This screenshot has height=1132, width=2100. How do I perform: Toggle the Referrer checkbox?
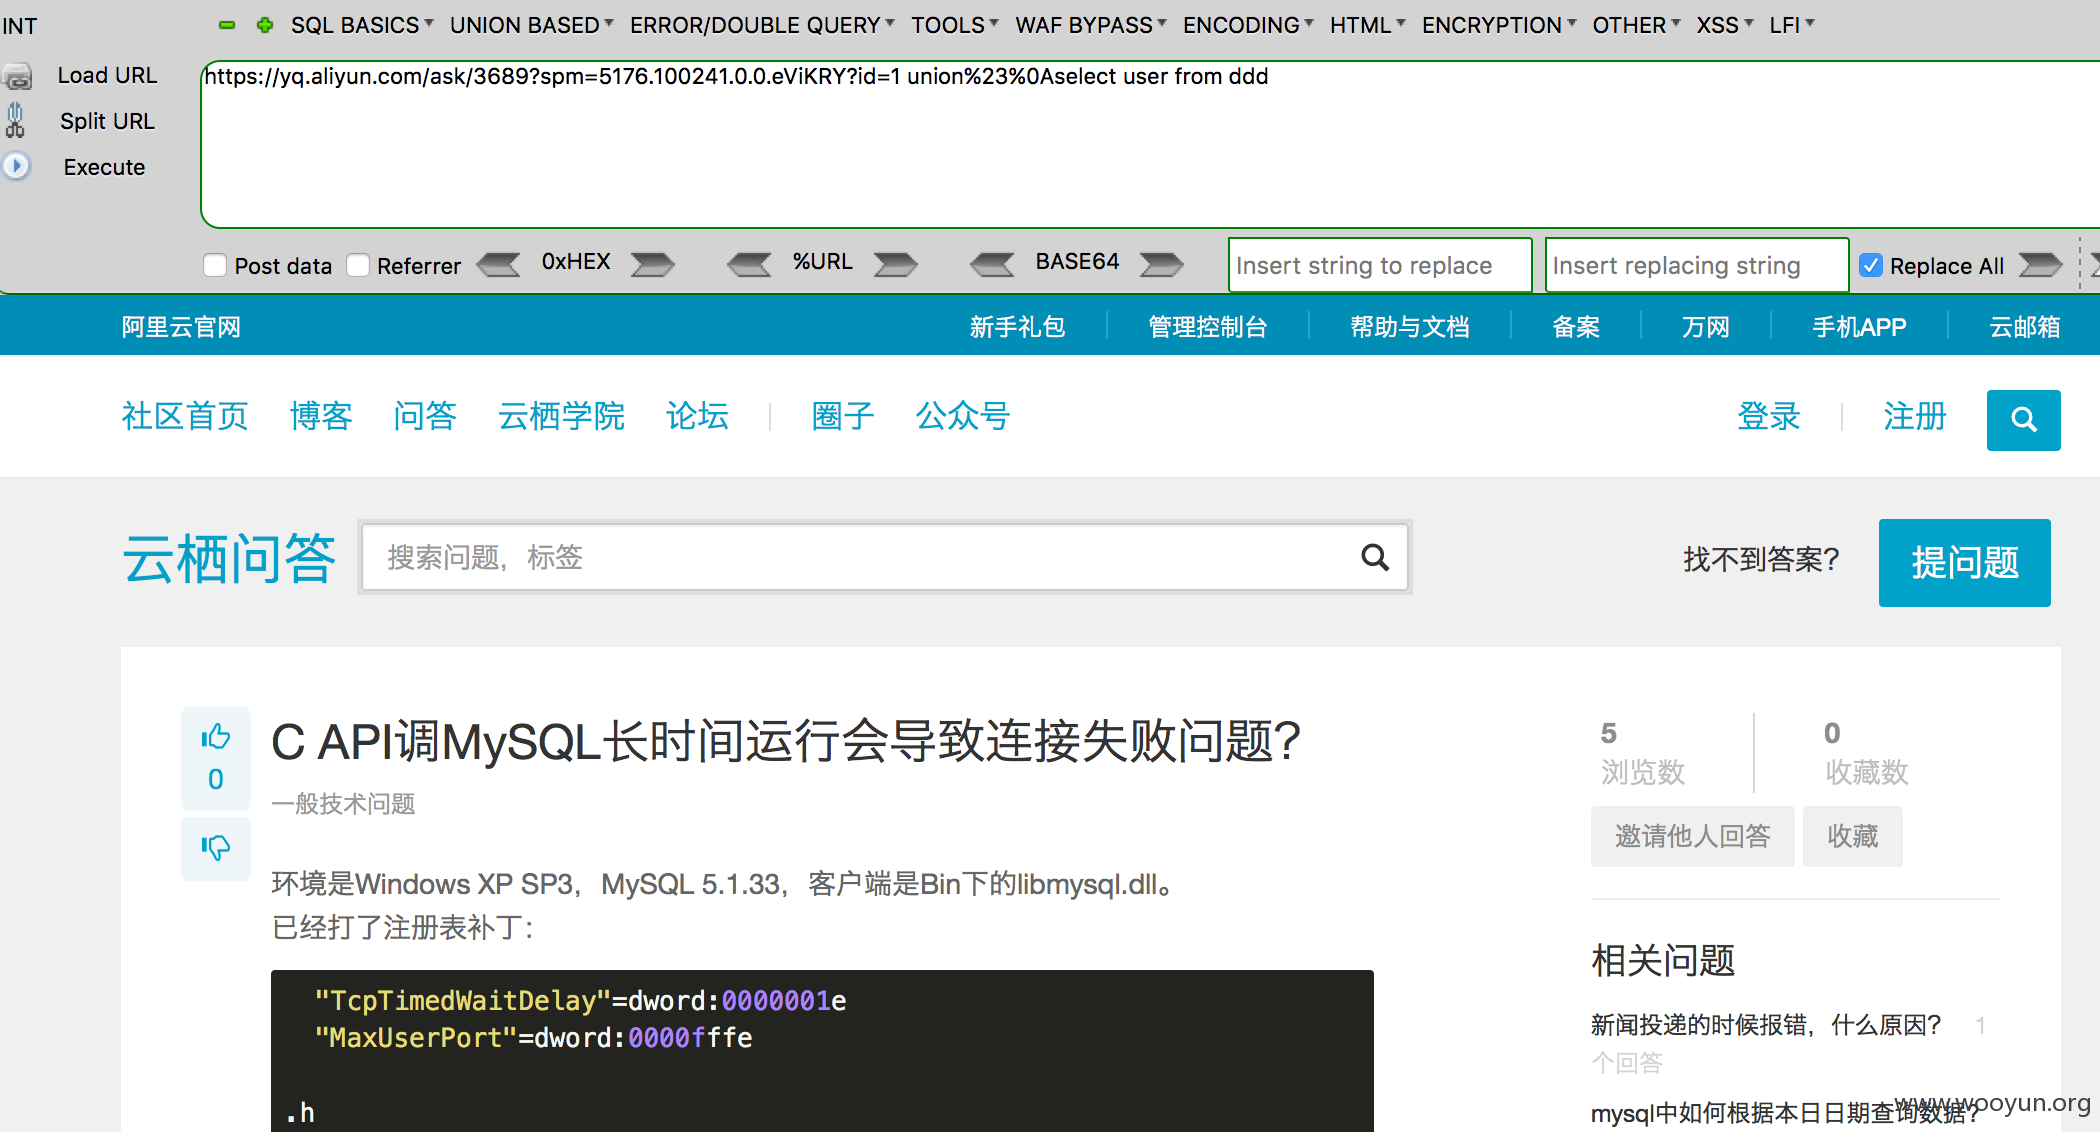pos(357,265)
